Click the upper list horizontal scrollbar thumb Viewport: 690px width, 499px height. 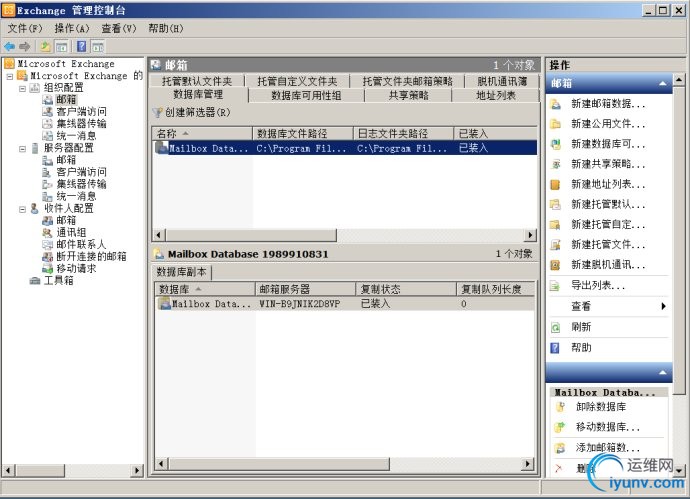tap(251, 235)
